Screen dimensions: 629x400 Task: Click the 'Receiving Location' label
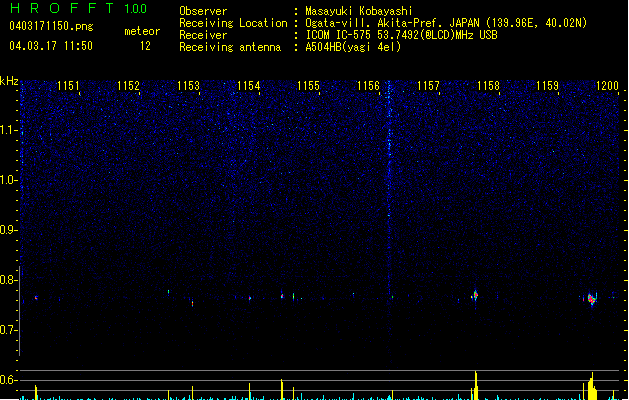click(x=233, y=23)
